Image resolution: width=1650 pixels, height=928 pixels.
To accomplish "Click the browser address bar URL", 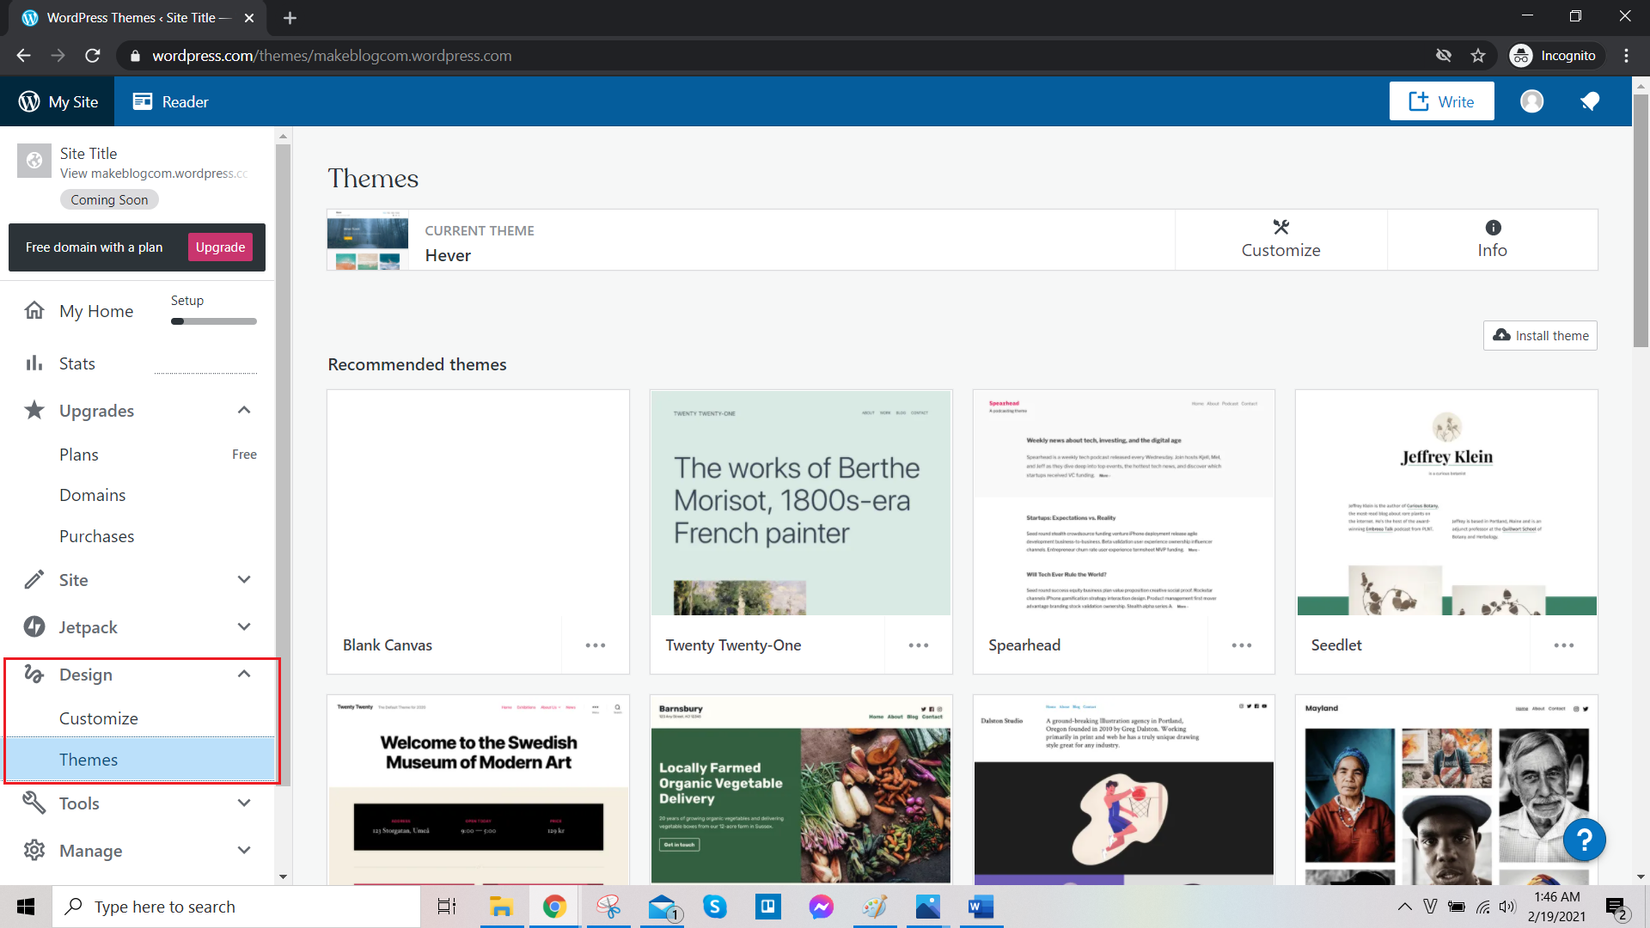I will [332, 56].
